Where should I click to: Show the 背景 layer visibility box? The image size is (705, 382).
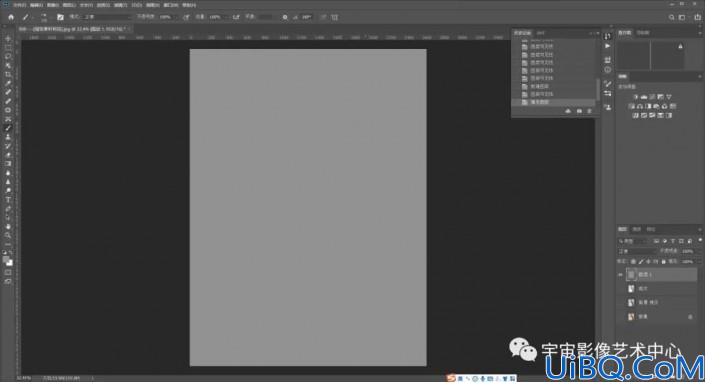(x=621, y=317)
